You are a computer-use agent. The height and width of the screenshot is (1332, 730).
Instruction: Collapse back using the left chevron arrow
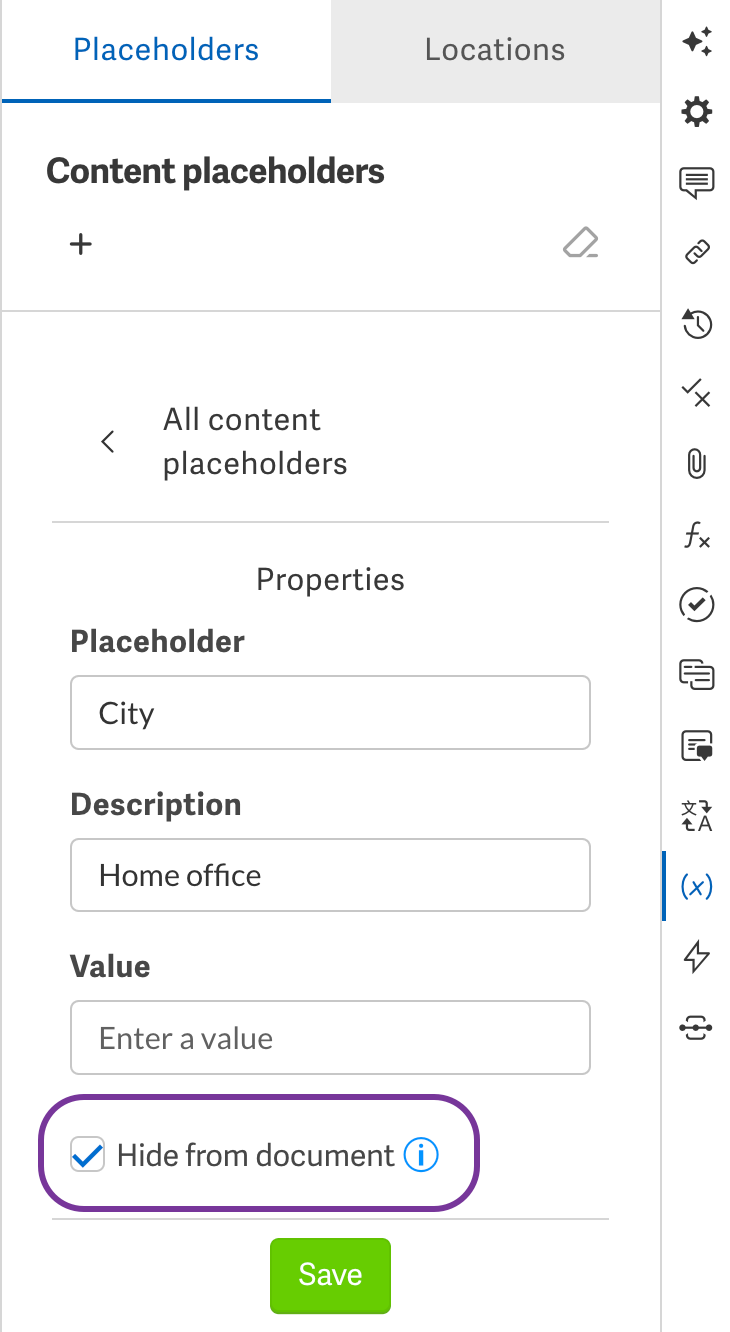pos(107,441)
